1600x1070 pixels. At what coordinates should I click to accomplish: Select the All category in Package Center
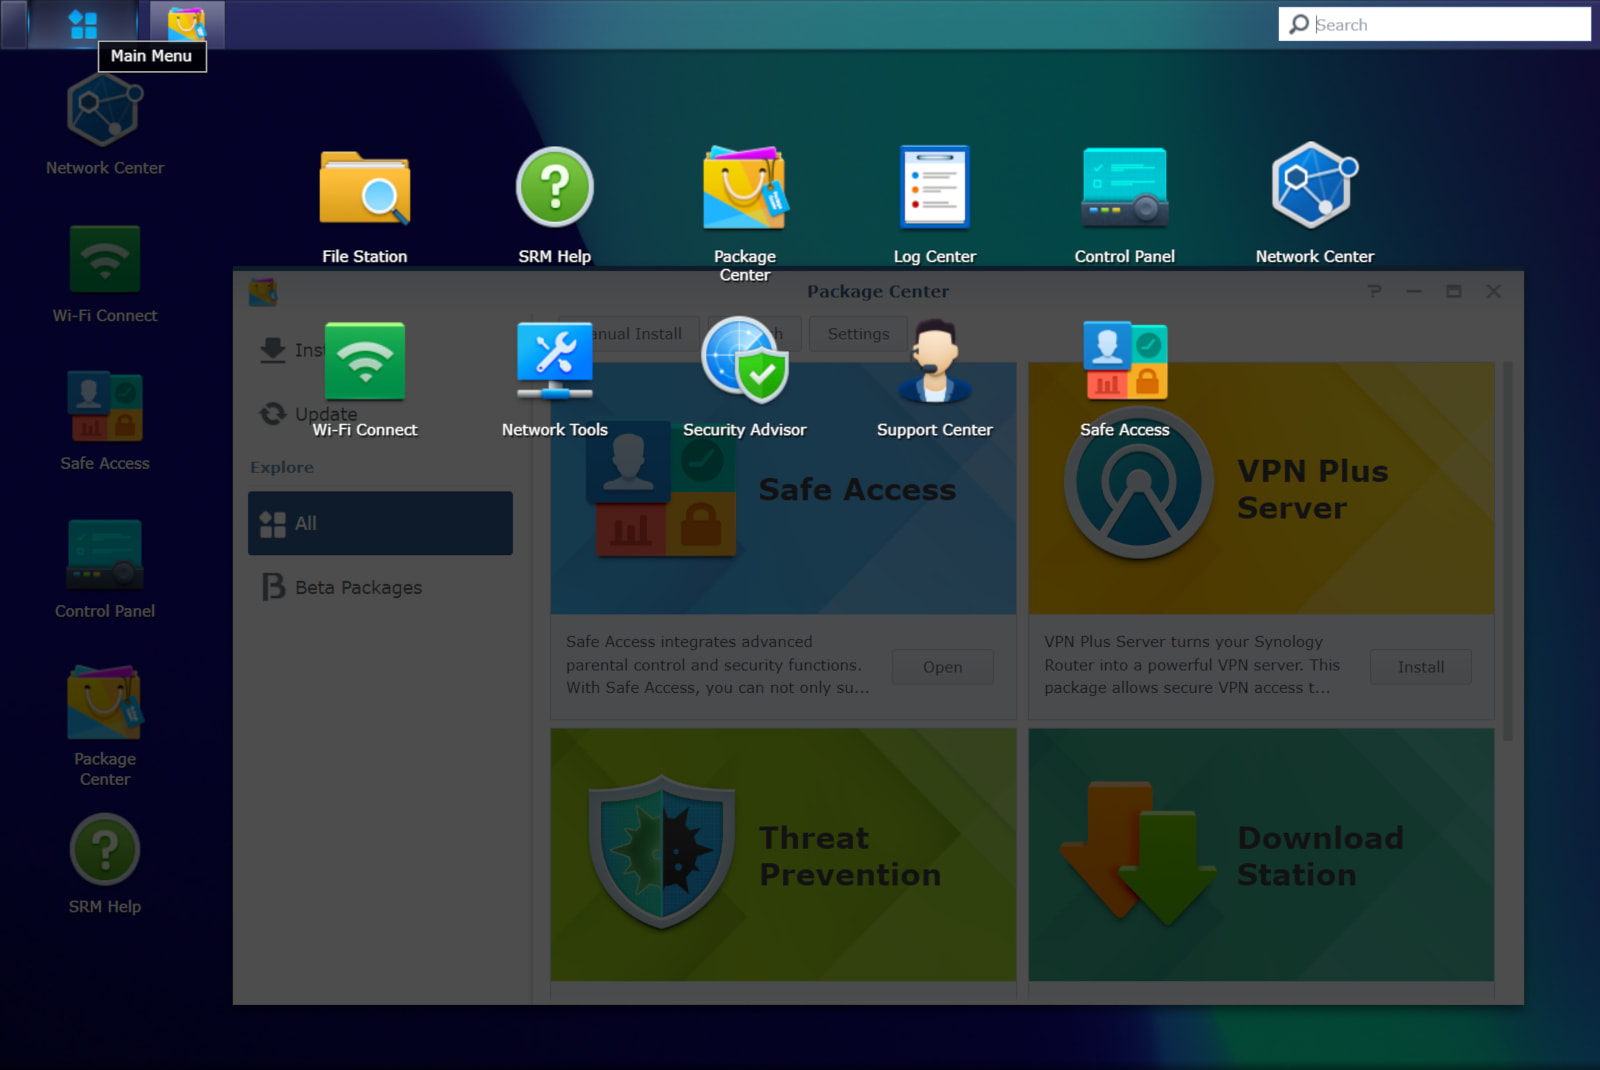click(380, 523)
